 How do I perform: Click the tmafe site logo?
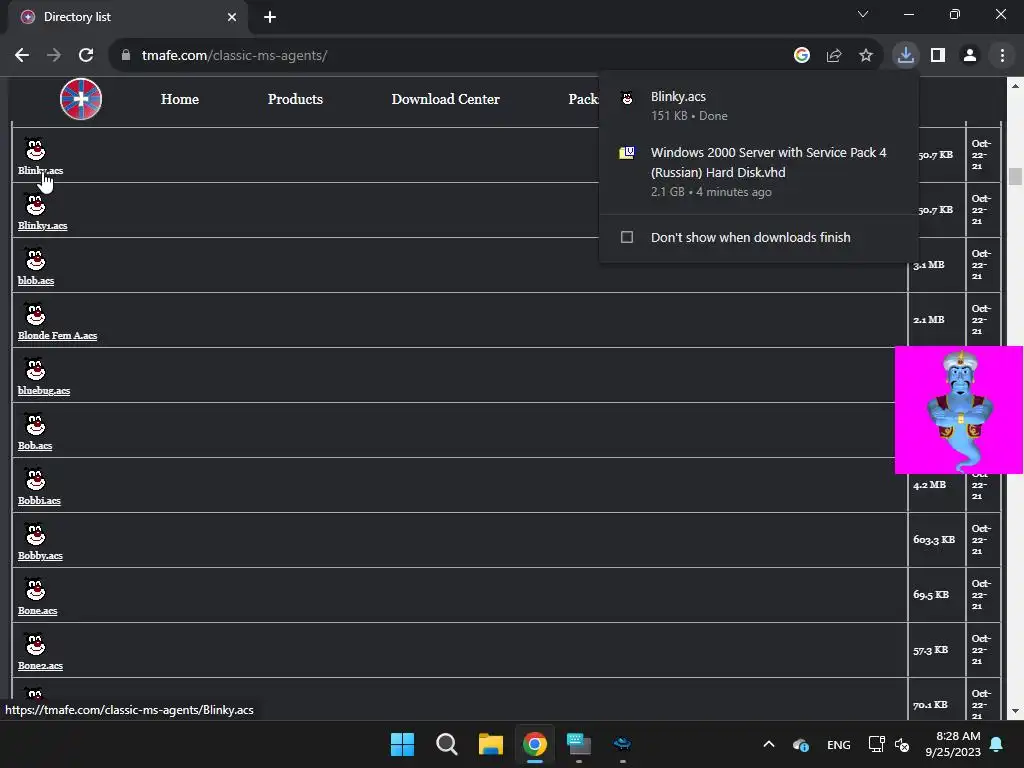click(x=81, y=99)
